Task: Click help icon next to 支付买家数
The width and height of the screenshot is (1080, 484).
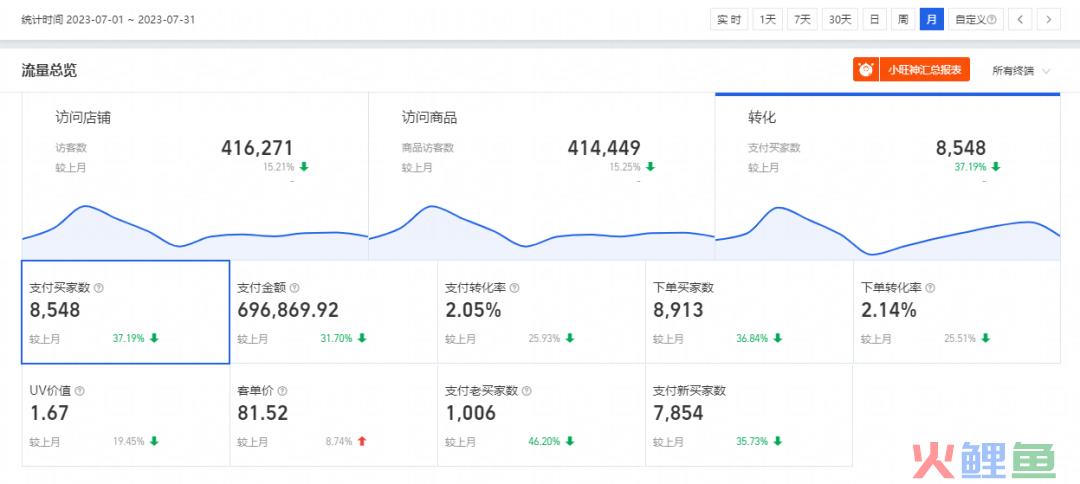Action: tap(98, 288)
